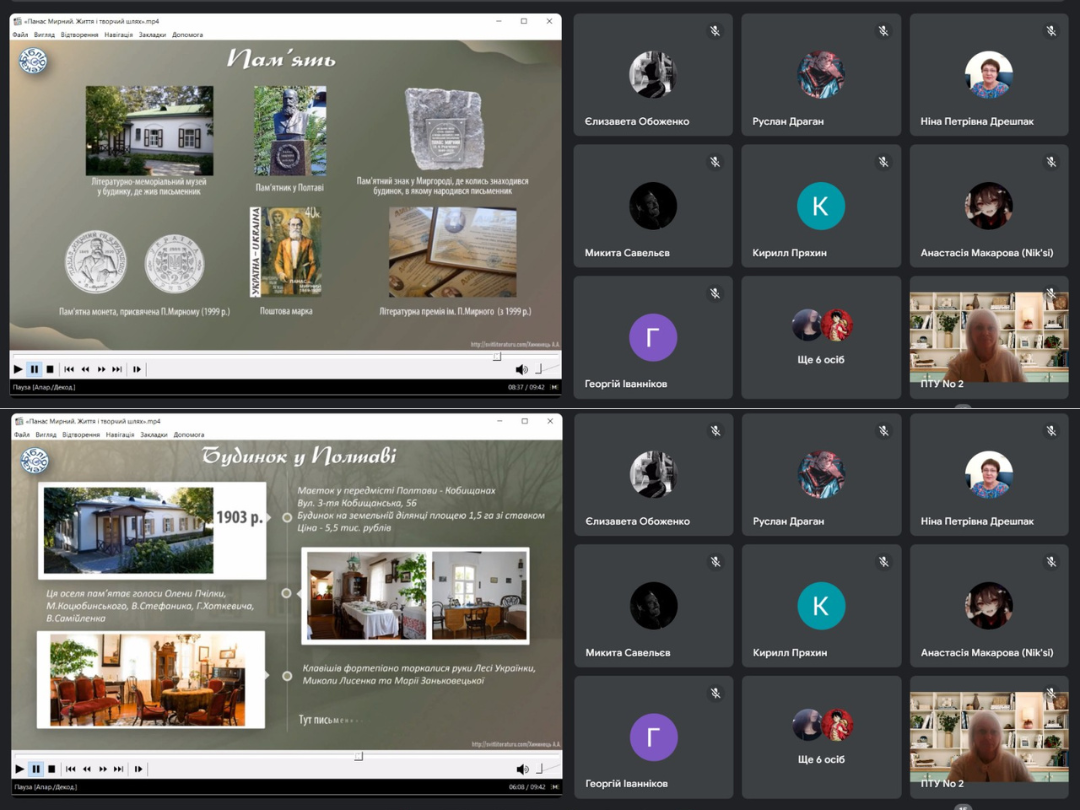This screenshot has width=1080, height=810.
Task: Open Файл menu in the Будинок у Полтаві player
Action: [22, 435]
